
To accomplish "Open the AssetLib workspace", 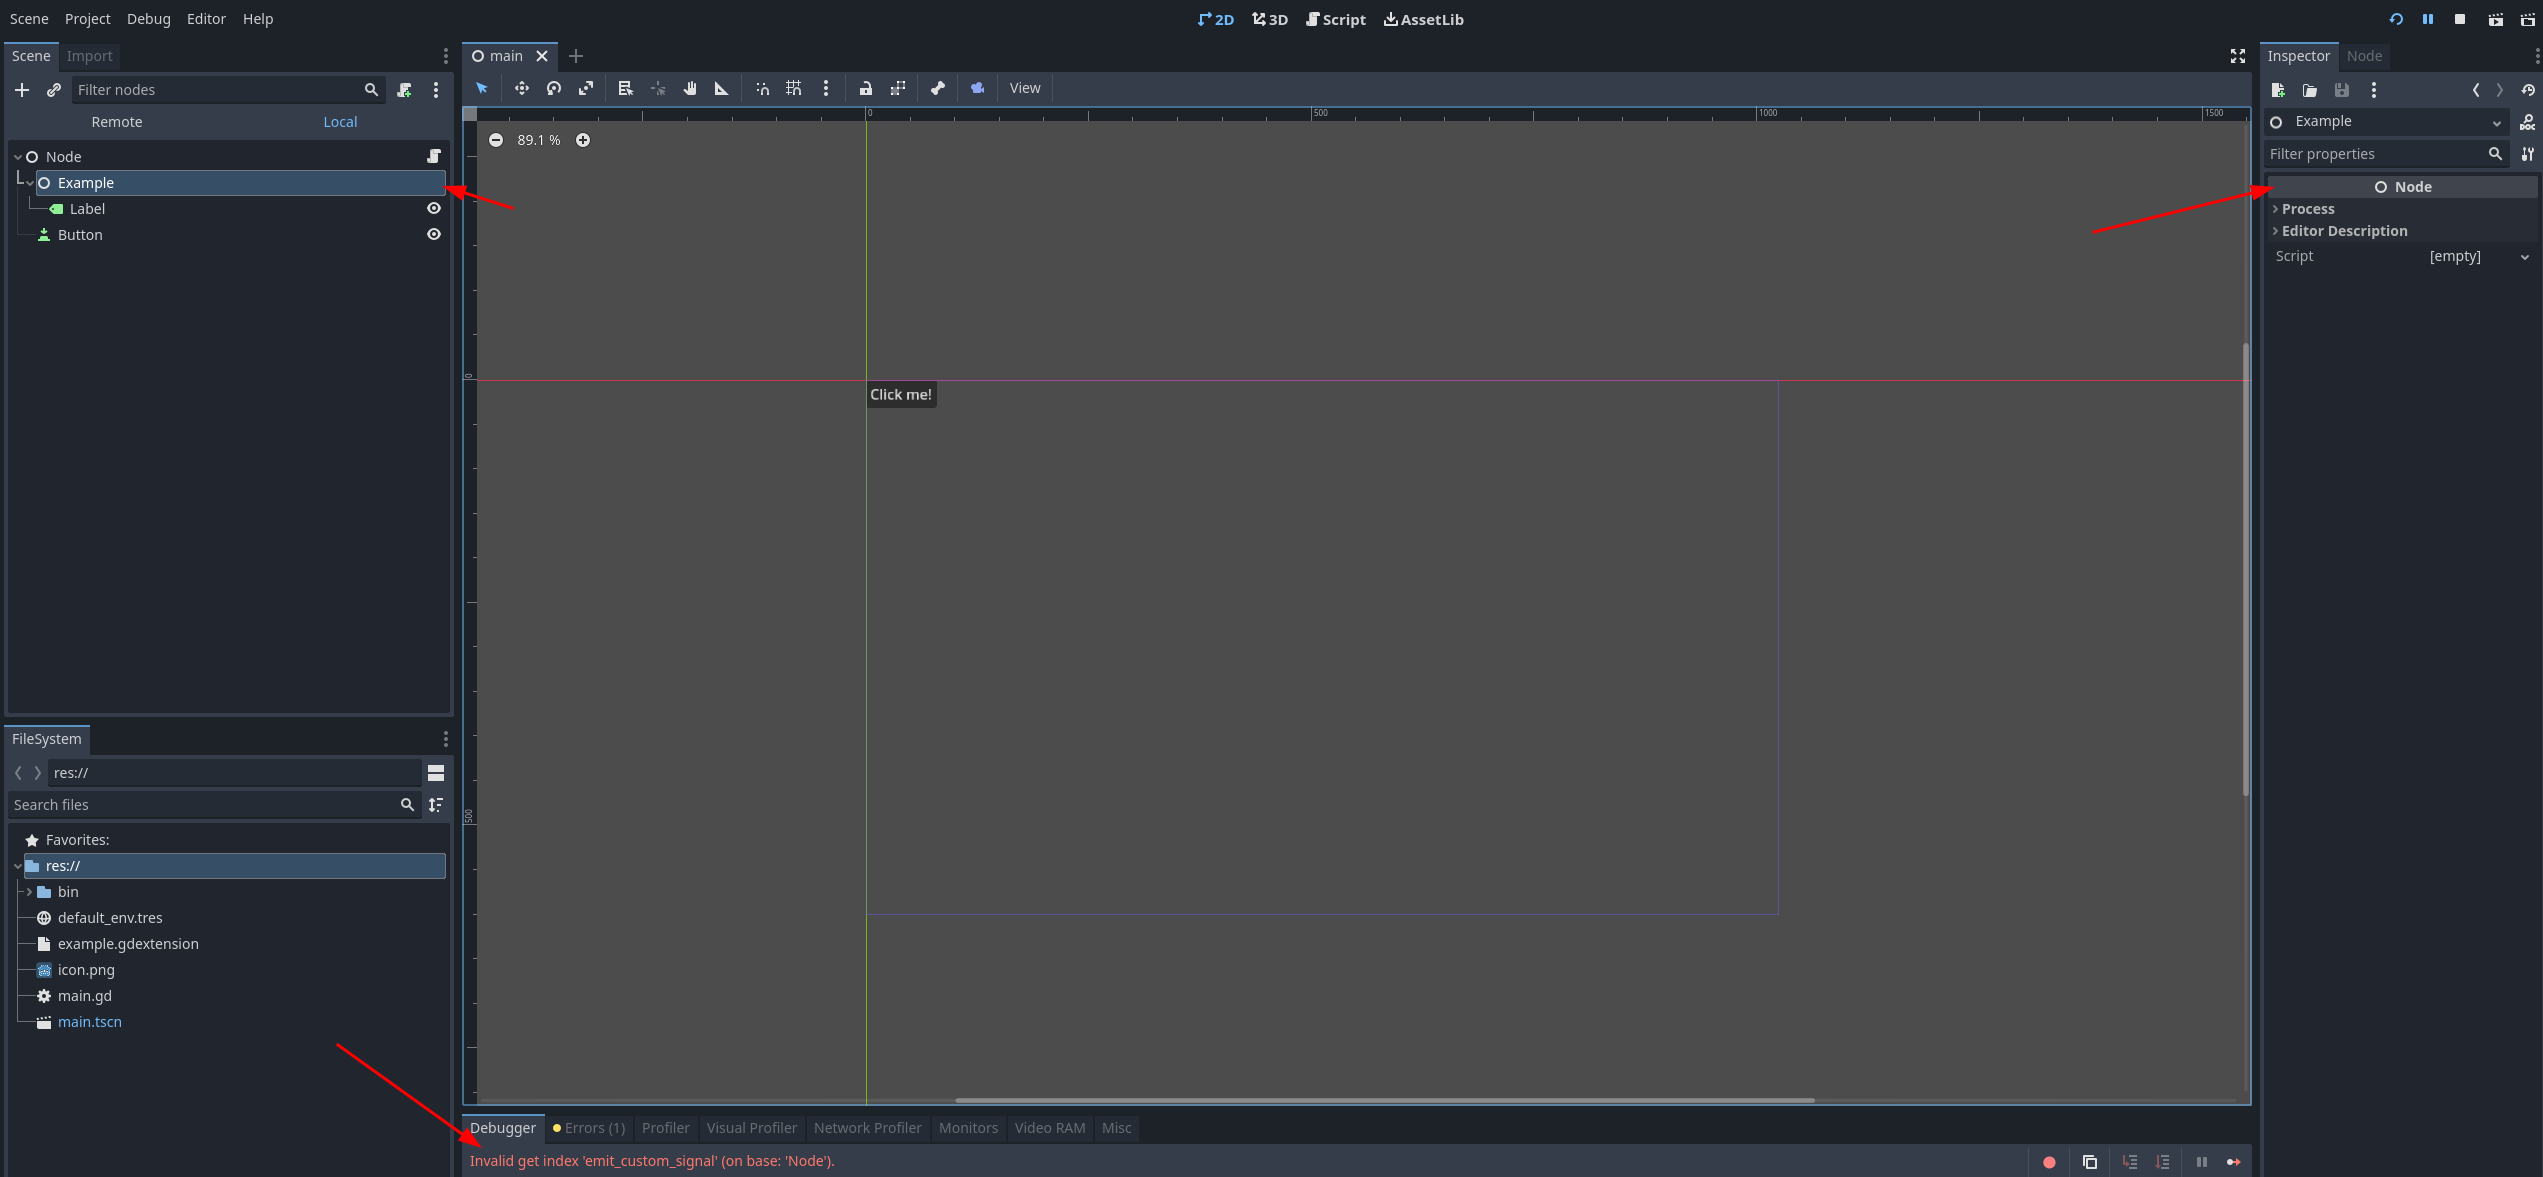I will 1423,19.
